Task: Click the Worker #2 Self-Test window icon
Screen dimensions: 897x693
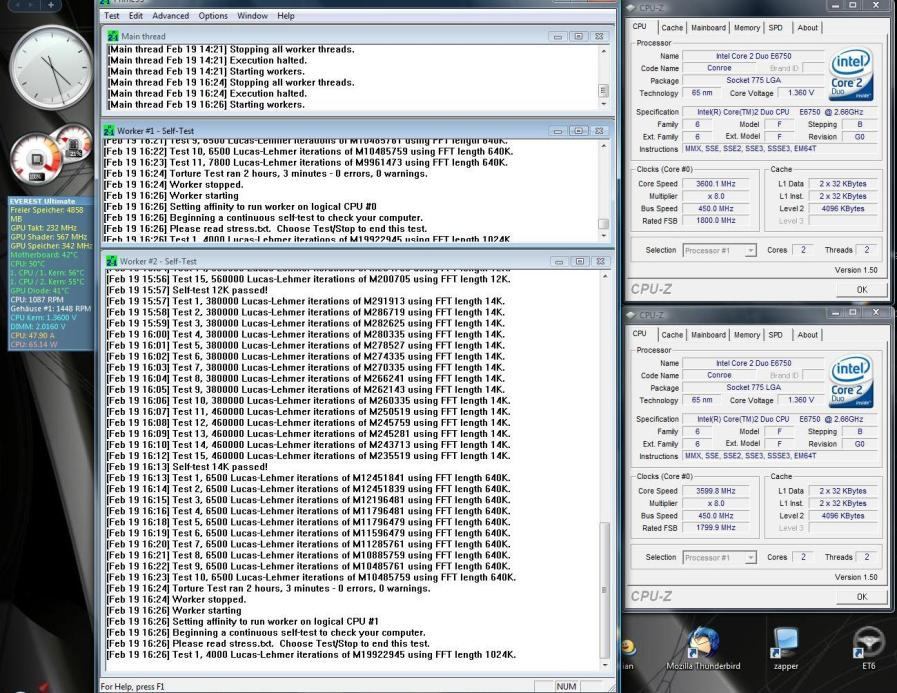Action: click(x=112, y=262)
